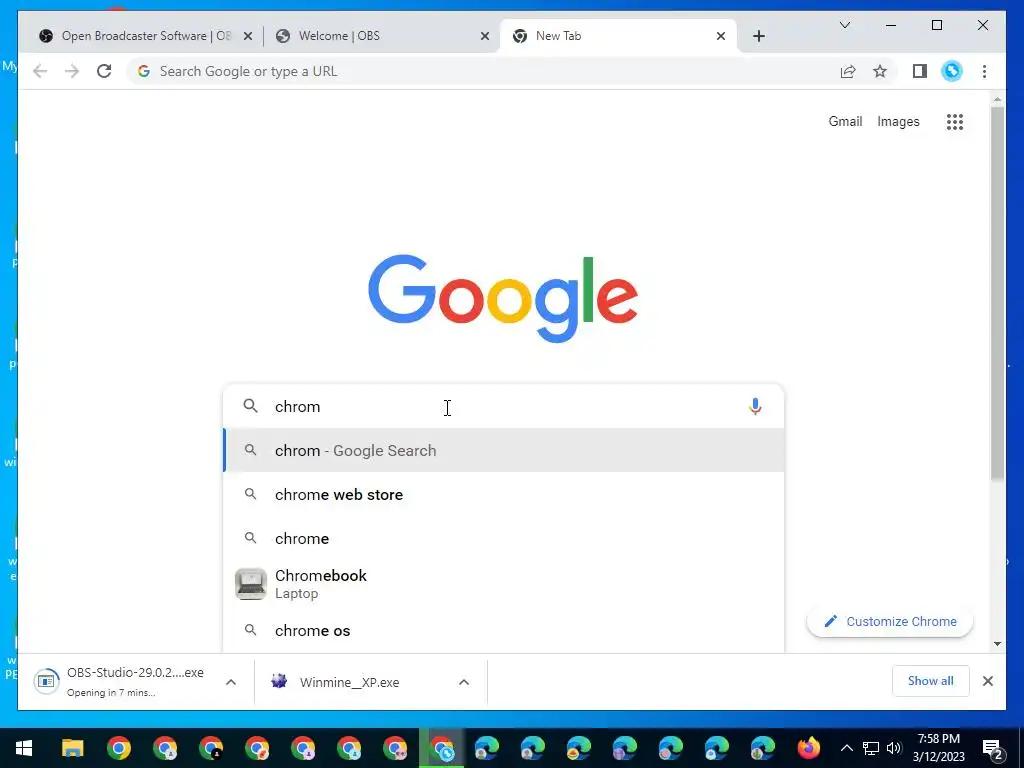Click the Google search box containing chrom
Viewport: 1024px width, 768px height.
[503, 406]
